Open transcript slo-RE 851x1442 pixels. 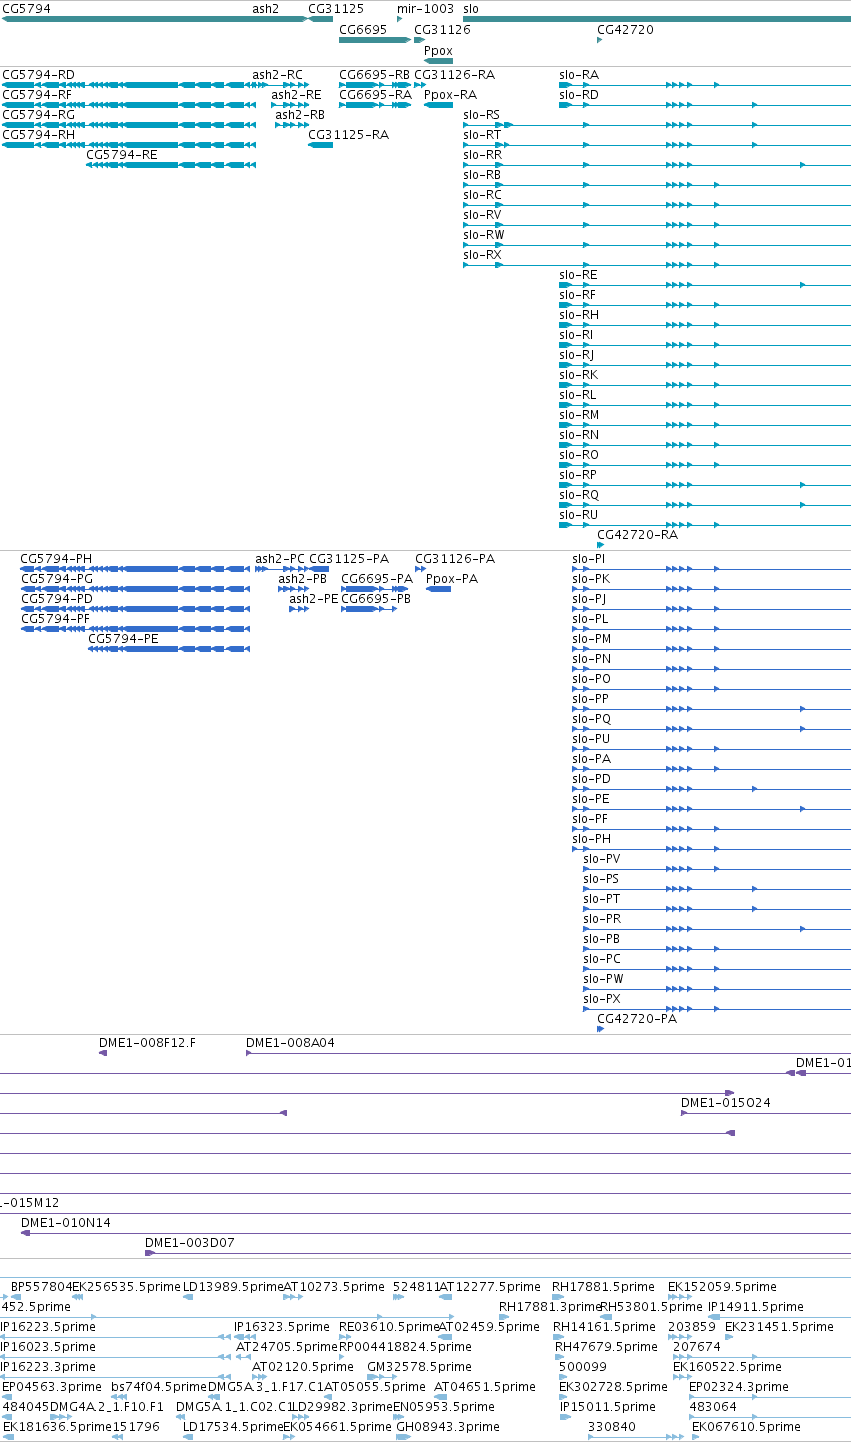click(578, 275)
